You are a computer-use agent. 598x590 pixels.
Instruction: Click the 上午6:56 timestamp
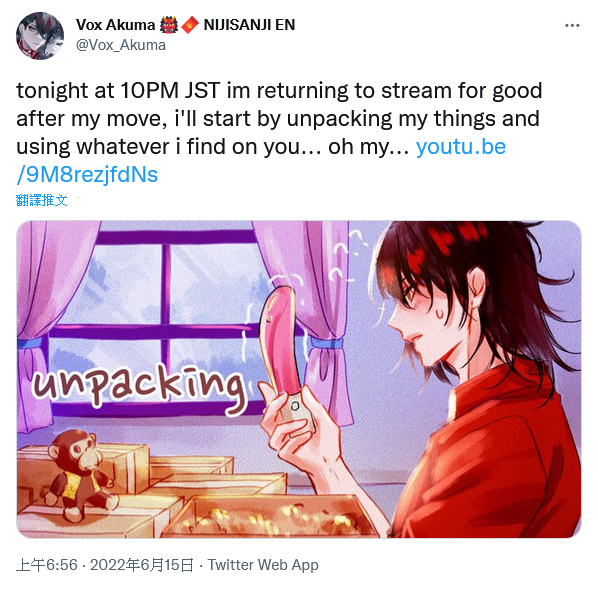[x=47, y=565]
